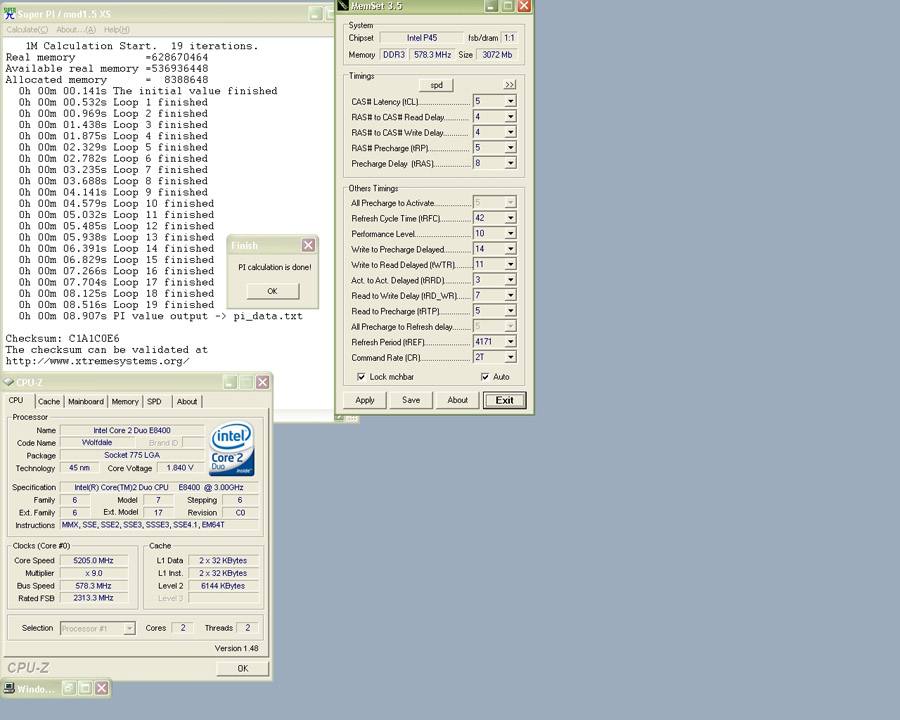Viewport: 900px width, 720px height.
Task: Close the MemSet 3.5 window
Action: [x=524, y=6]
